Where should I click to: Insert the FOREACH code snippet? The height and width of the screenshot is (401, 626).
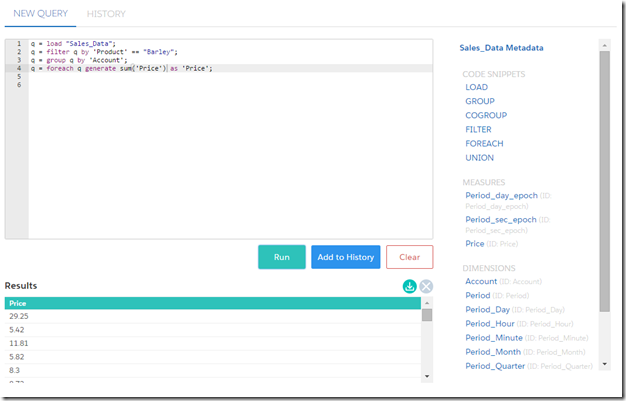click(x=484, y=143)
